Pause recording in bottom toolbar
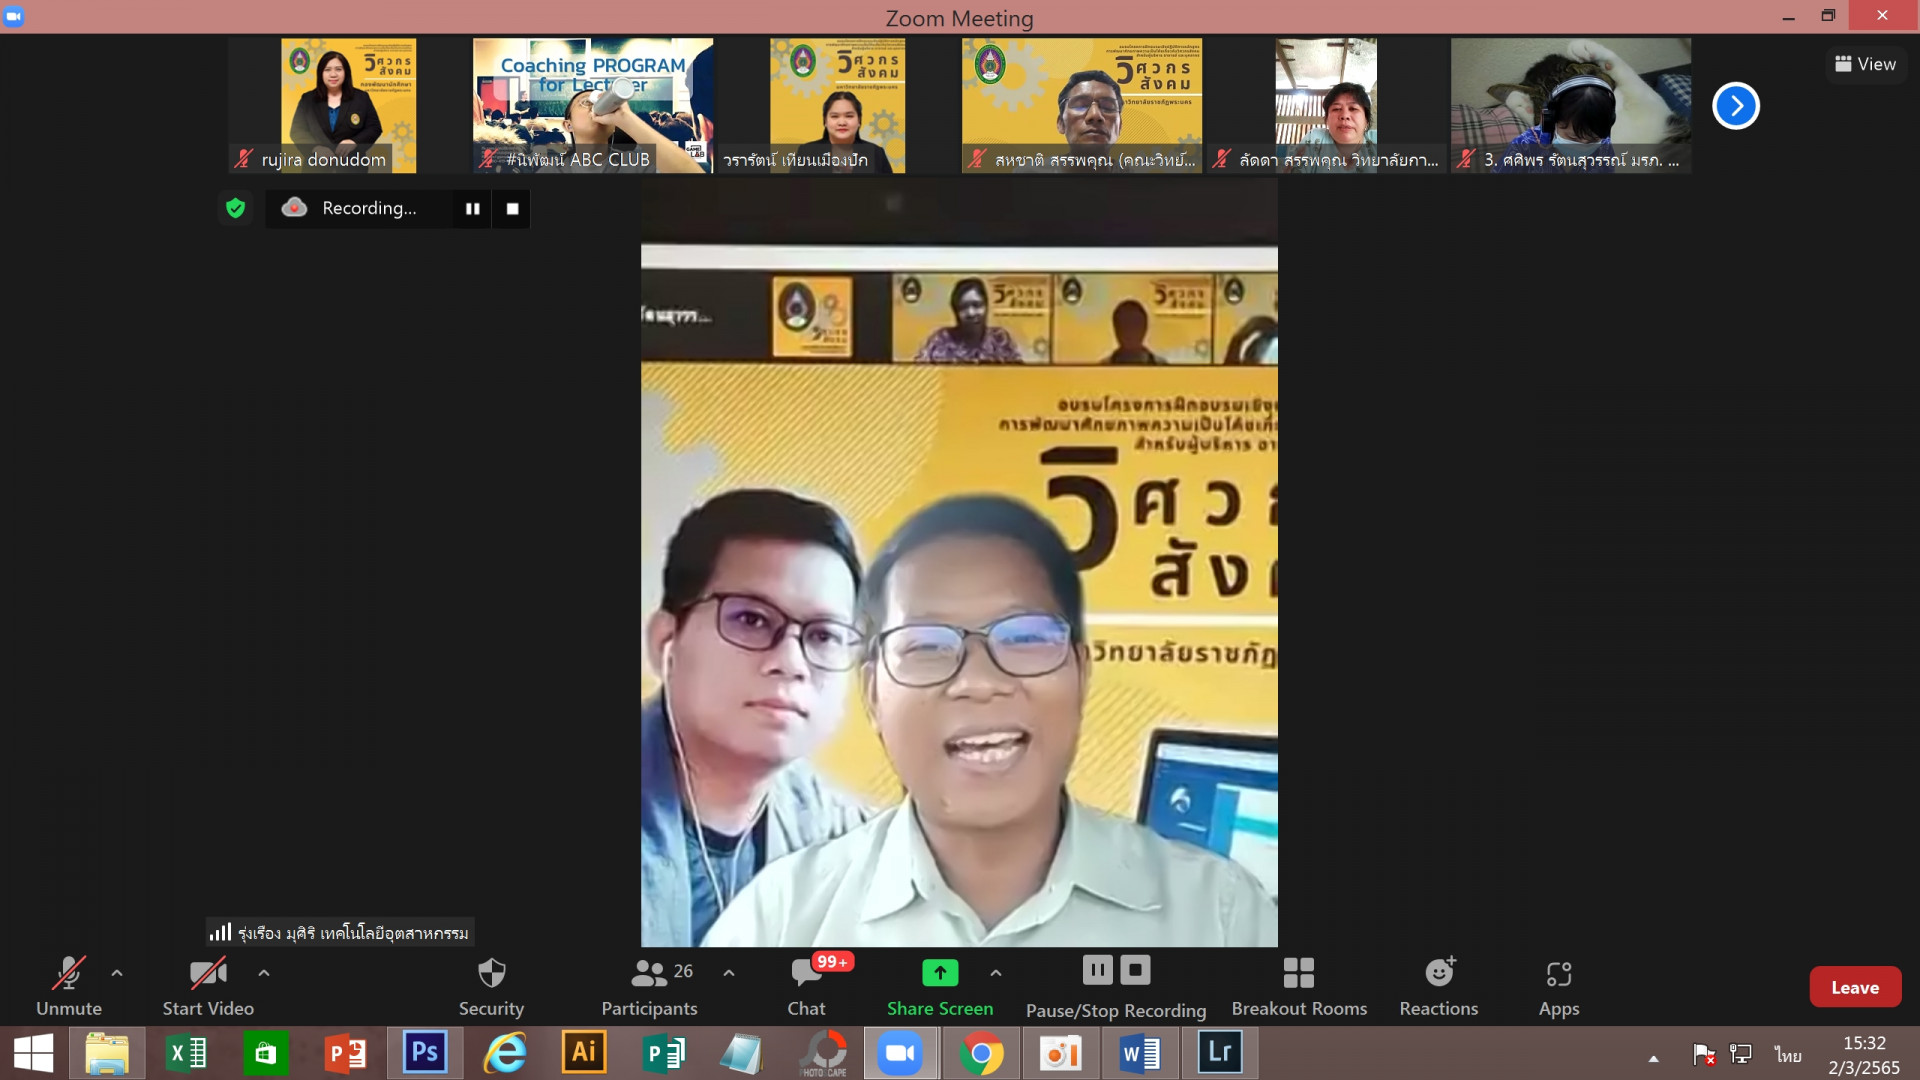1920x1080 pixels. (x=1097, y=970)
